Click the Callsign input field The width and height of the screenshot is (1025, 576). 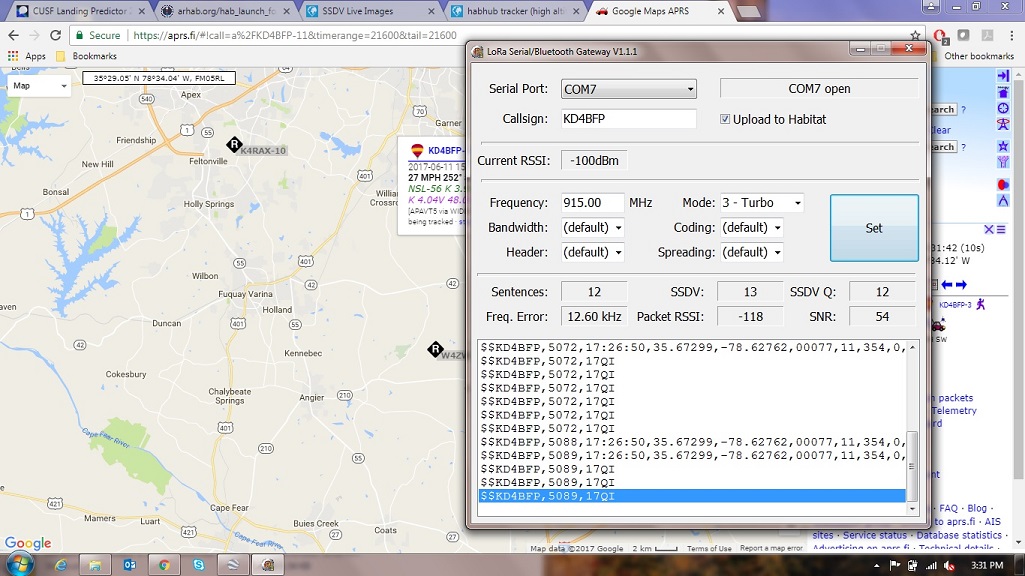tap(627, 119)
